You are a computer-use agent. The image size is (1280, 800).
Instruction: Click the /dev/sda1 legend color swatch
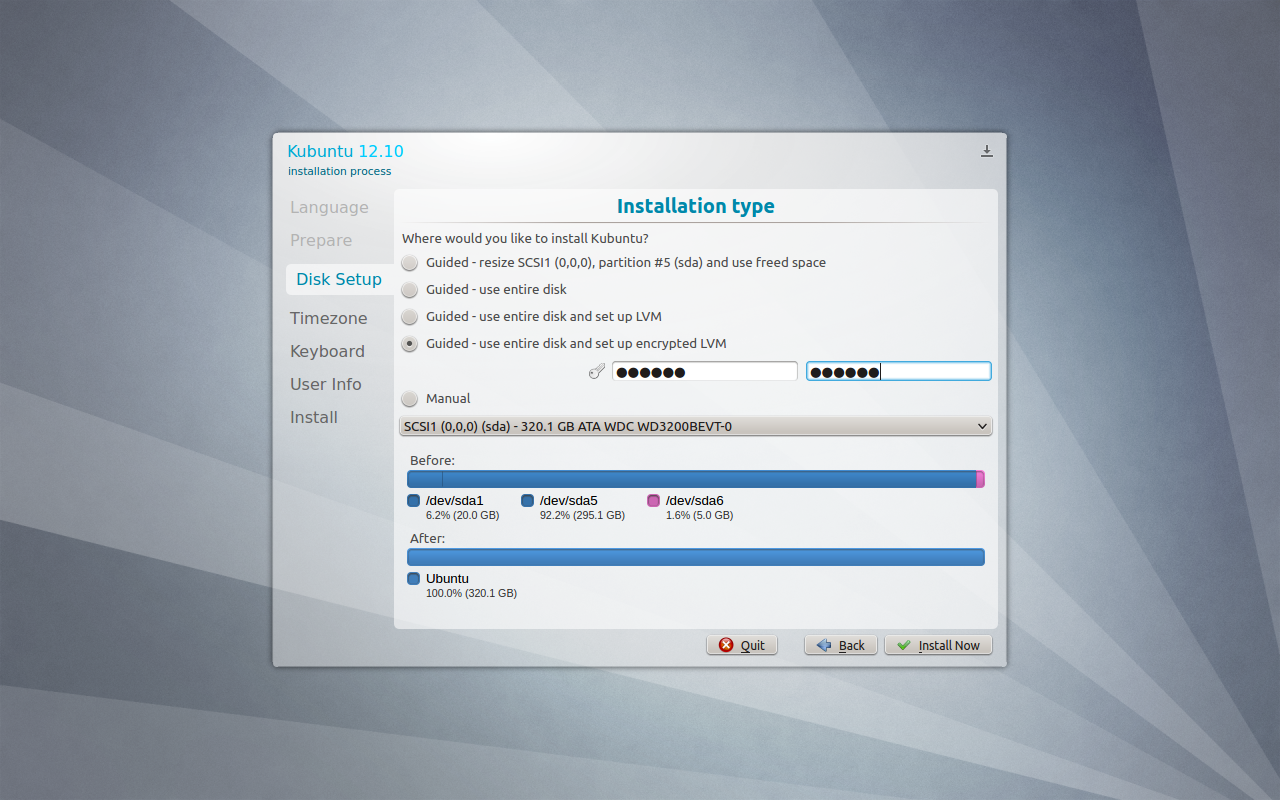point(414,501)
